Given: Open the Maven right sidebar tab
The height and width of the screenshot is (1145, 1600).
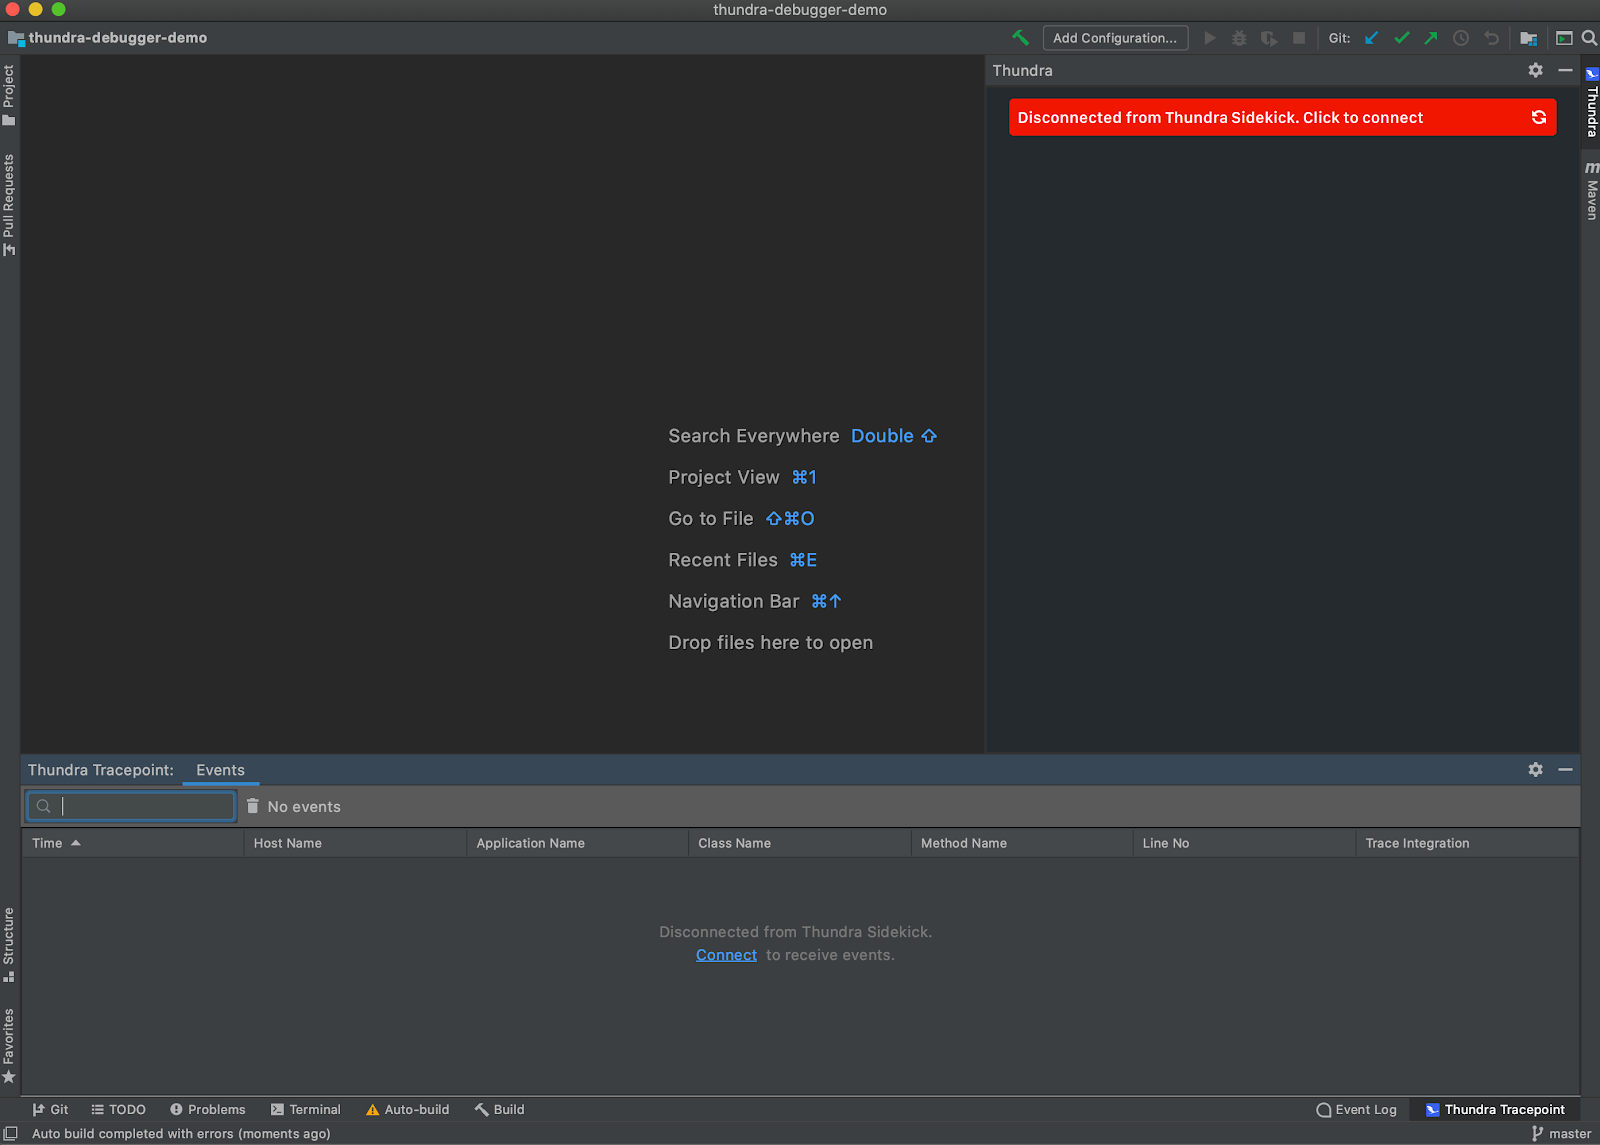Looking at the screenshot, I should (1591, 190).
